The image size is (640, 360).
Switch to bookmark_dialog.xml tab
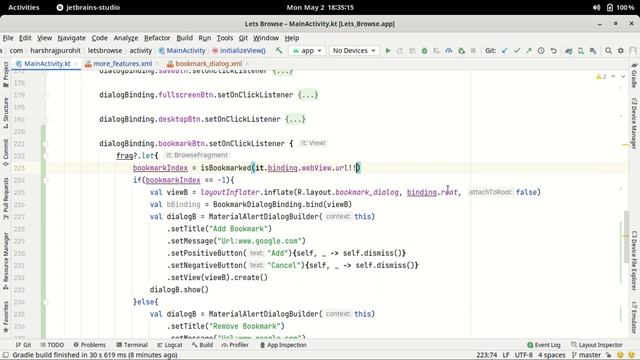click(x=208, y=64)
